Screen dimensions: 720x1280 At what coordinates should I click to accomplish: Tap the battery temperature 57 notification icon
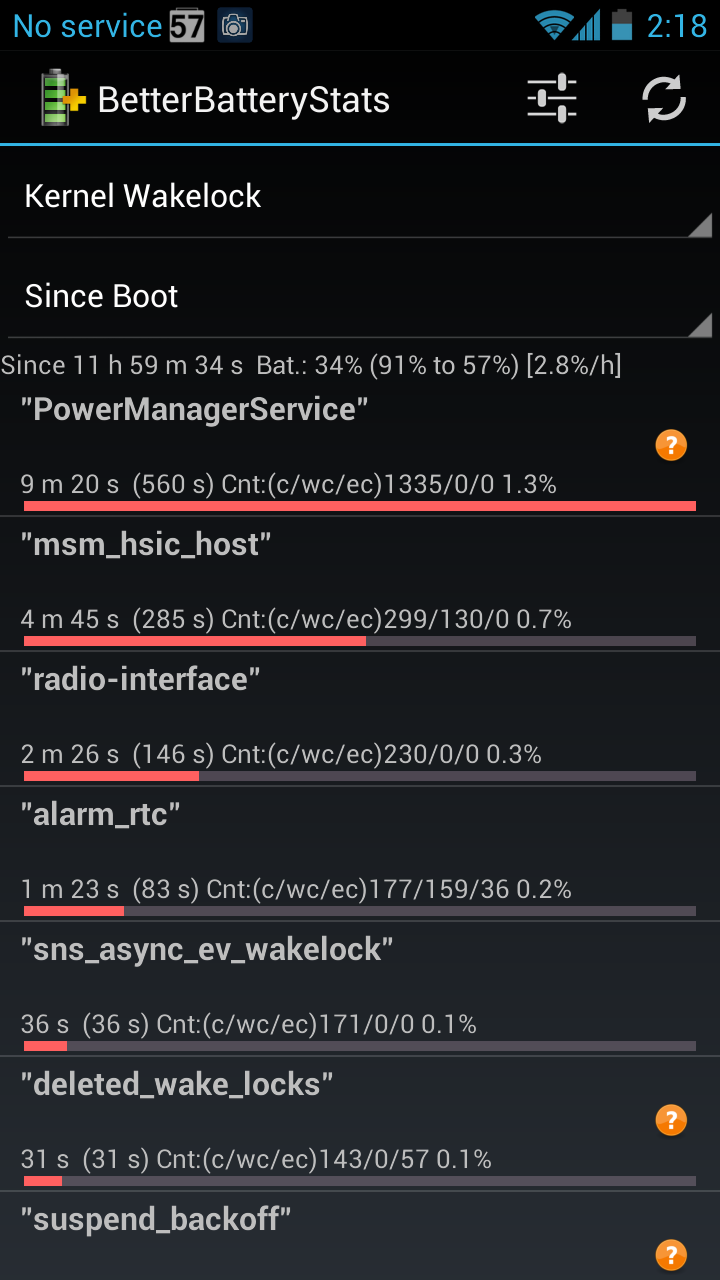(x=187, y=26)
